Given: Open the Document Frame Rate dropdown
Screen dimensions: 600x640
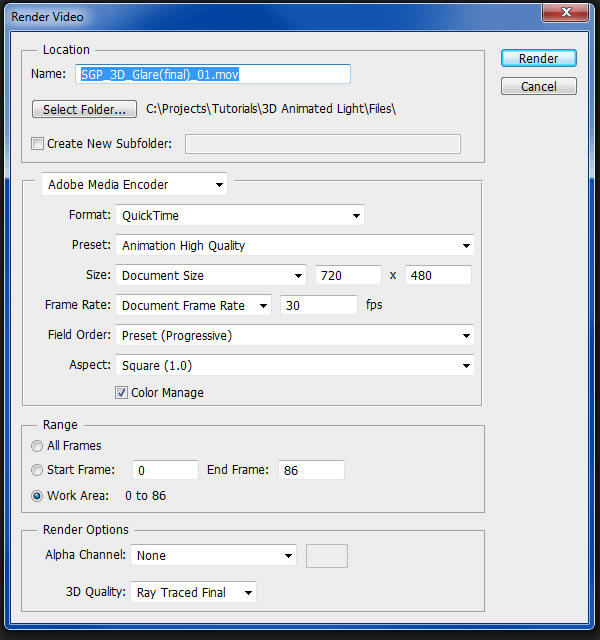Looking at the screenshot, I should coord(194,305).
